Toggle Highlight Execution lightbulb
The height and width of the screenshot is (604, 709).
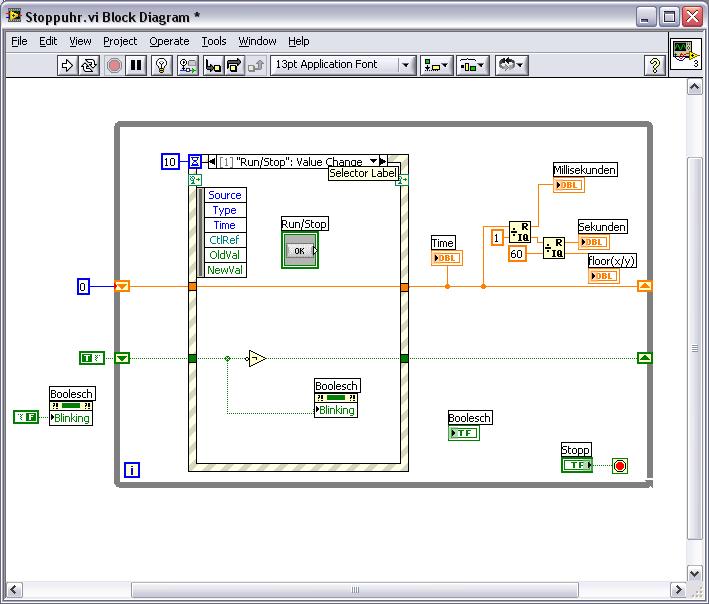(x=162, y=65)
